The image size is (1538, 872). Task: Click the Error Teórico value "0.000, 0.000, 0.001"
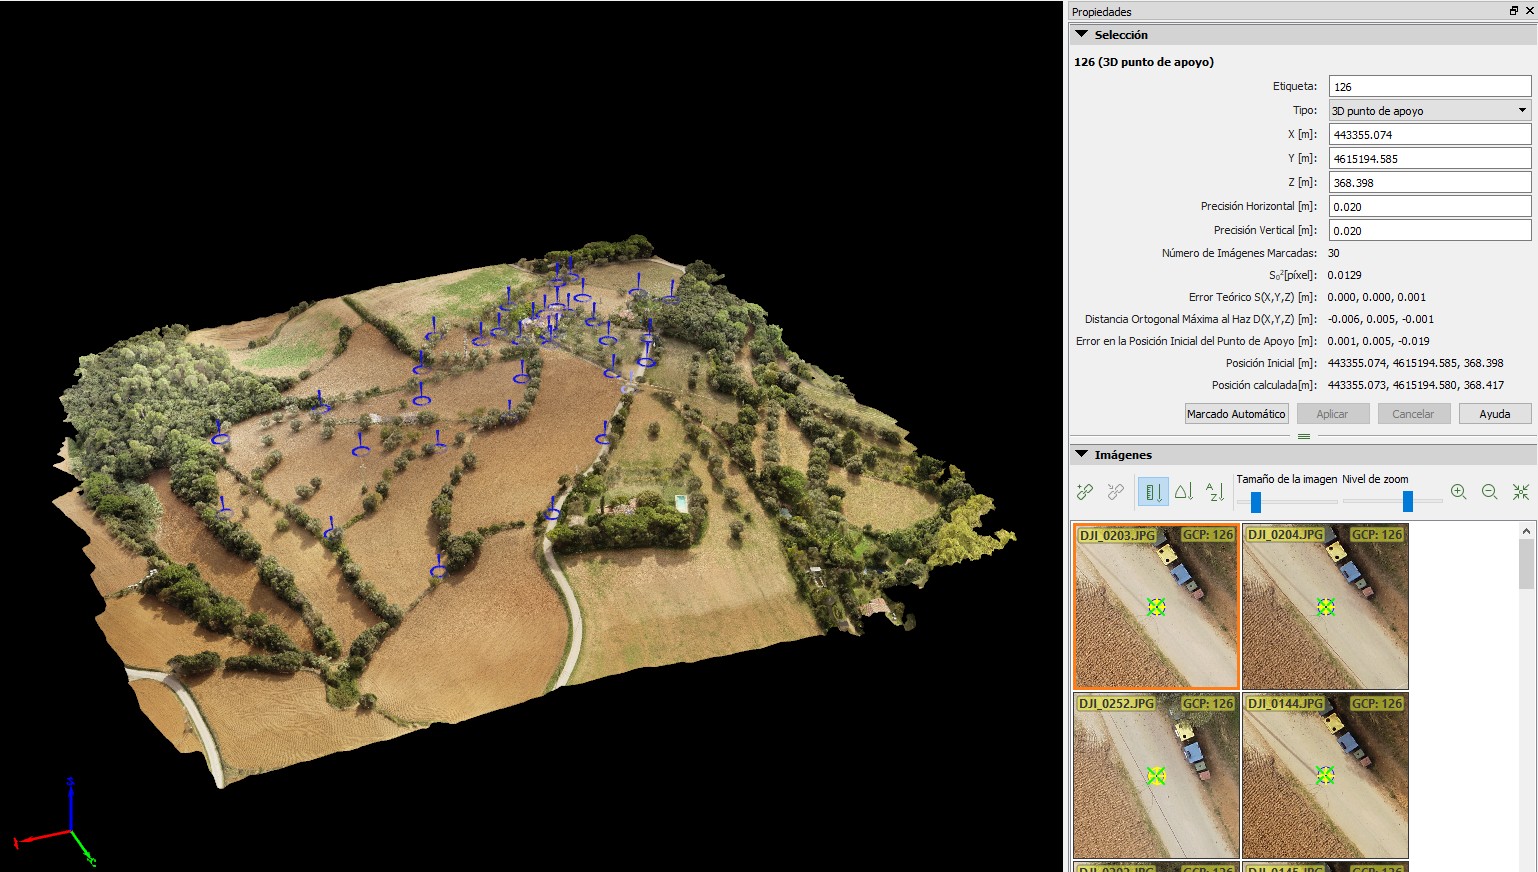pyautogui.click(x=1377, y=297)
